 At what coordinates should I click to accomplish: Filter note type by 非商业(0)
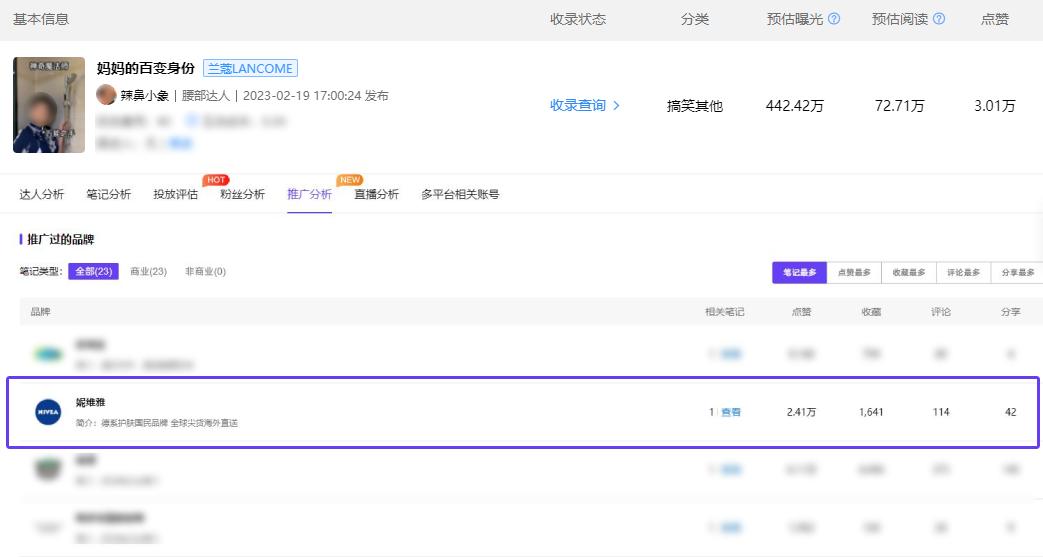(x=205, y=272)
